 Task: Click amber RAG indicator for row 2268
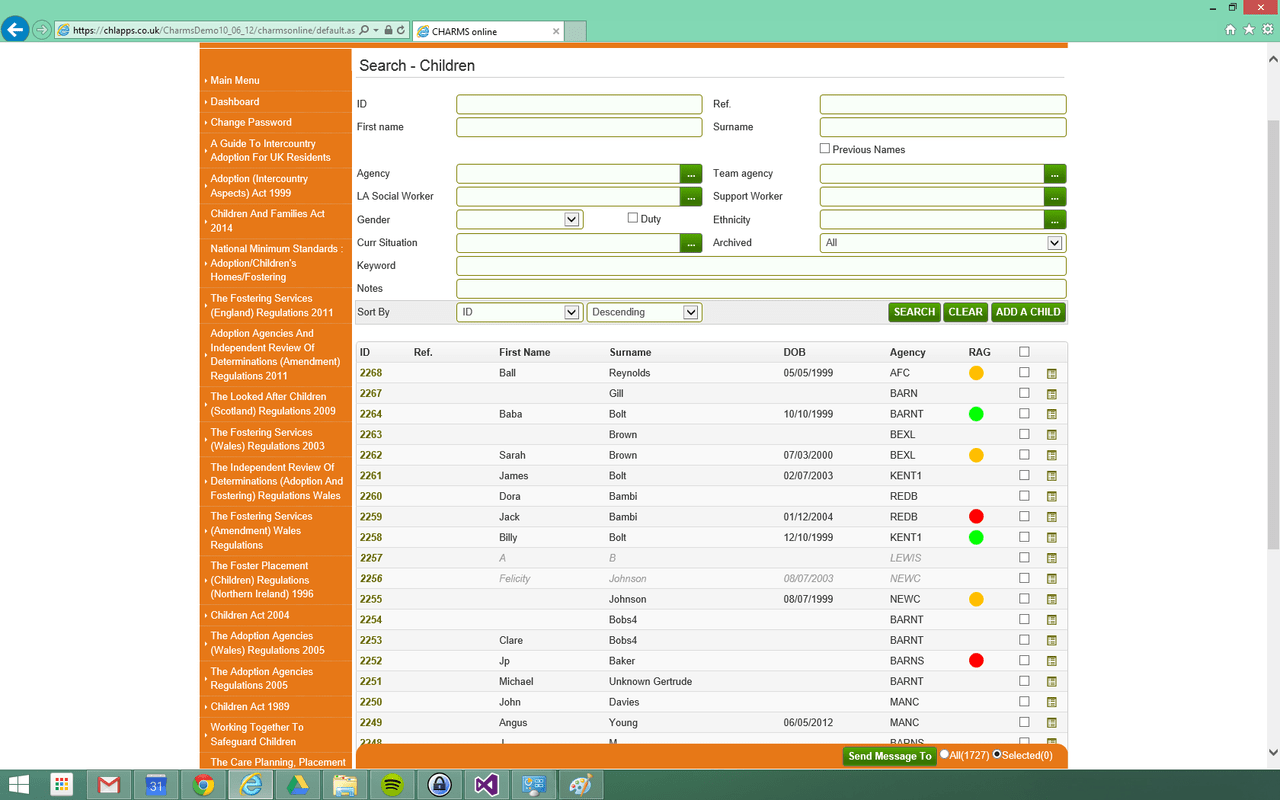coord(976,373)
